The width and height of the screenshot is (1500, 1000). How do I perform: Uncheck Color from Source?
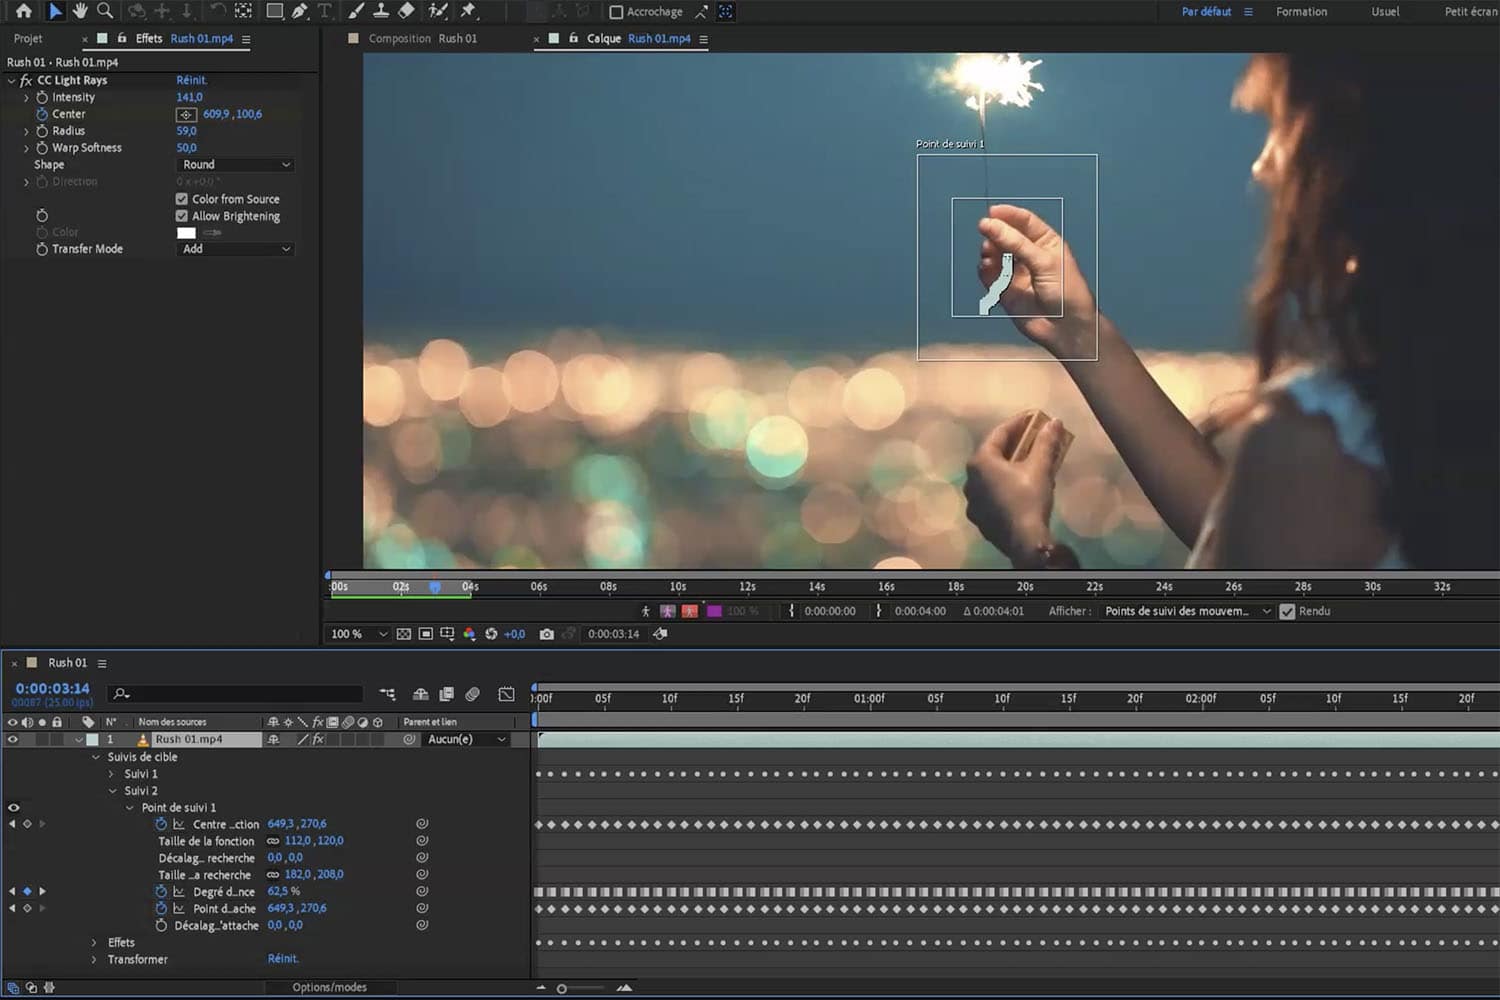[182, 199]
